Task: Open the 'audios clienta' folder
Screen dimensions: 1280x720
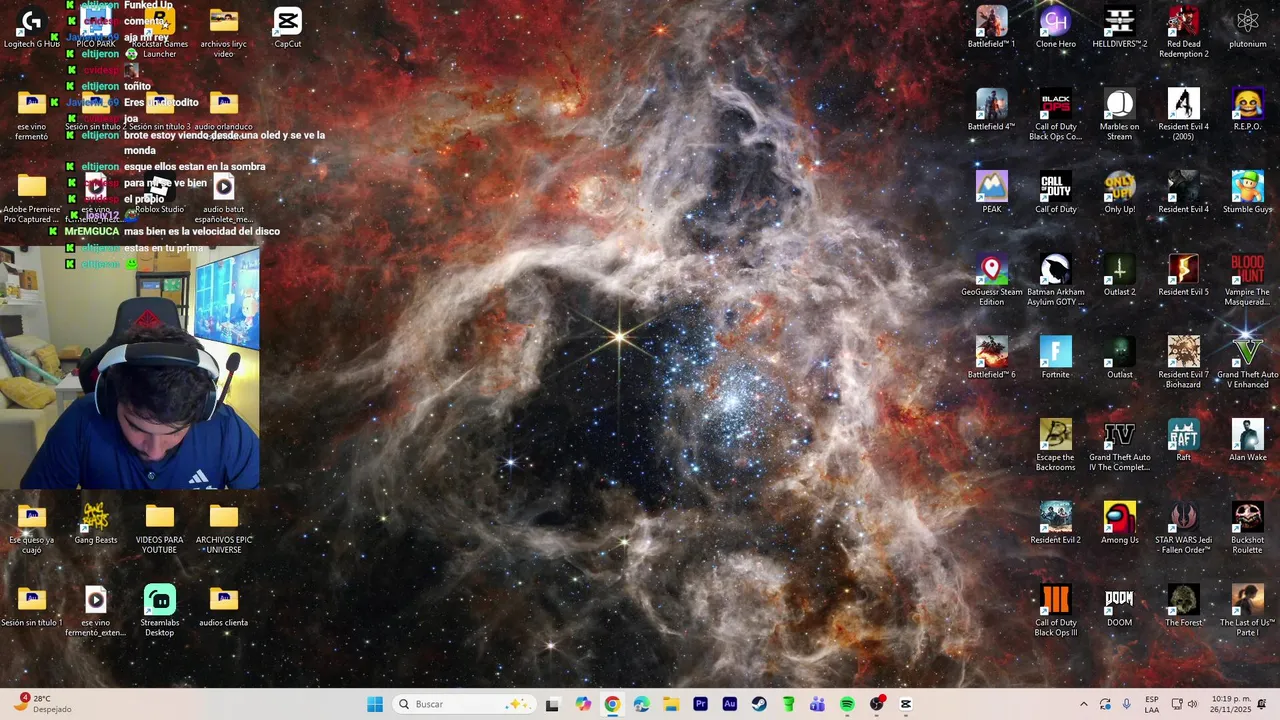Action: click(x=224, y=606)
